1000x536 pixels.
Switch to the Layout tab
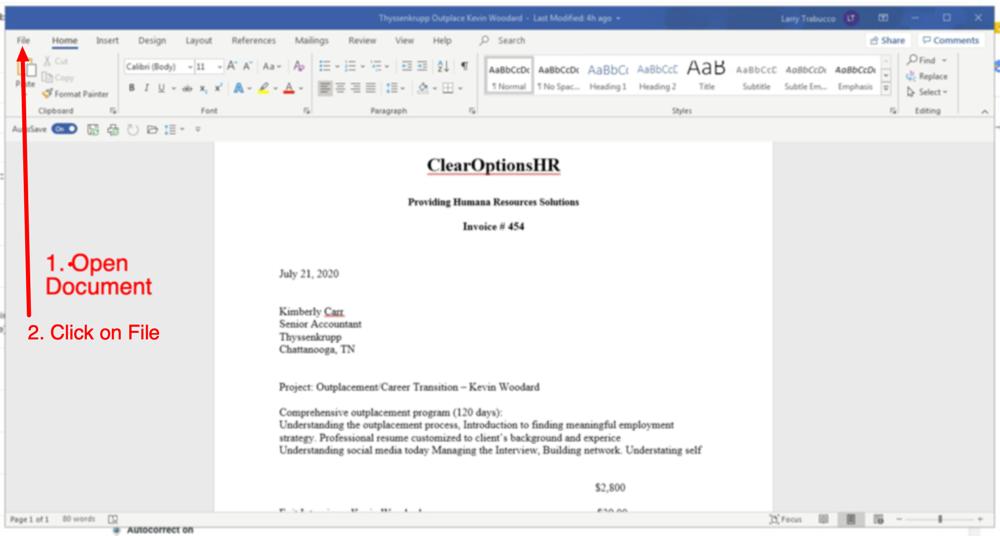tap(198, 40)
